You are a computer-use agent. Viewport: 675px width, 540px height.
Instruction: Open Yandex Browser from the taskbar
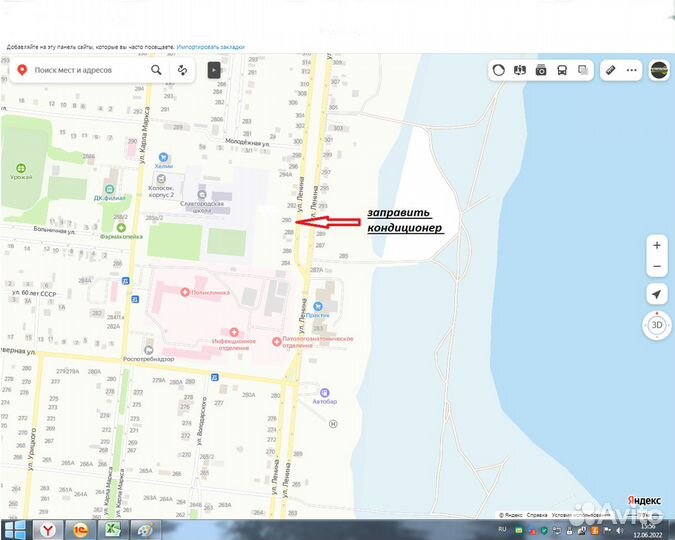click(48, 530)
